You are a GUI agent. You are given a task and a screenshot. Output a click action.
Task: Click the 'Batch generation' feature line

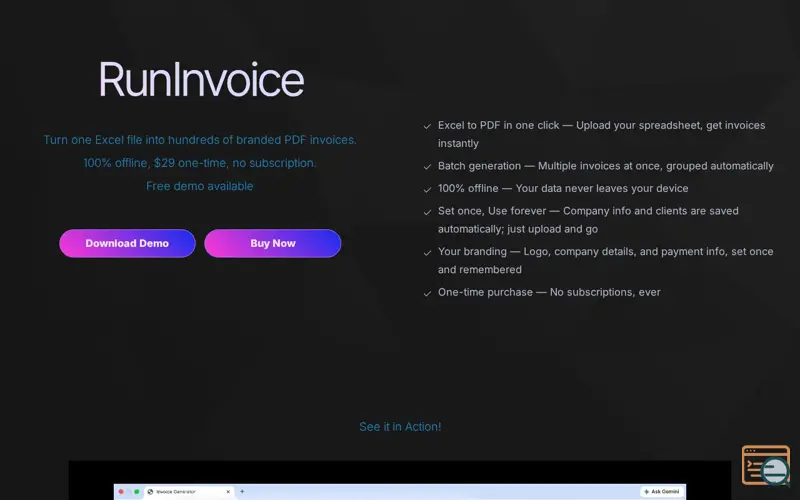606,166
